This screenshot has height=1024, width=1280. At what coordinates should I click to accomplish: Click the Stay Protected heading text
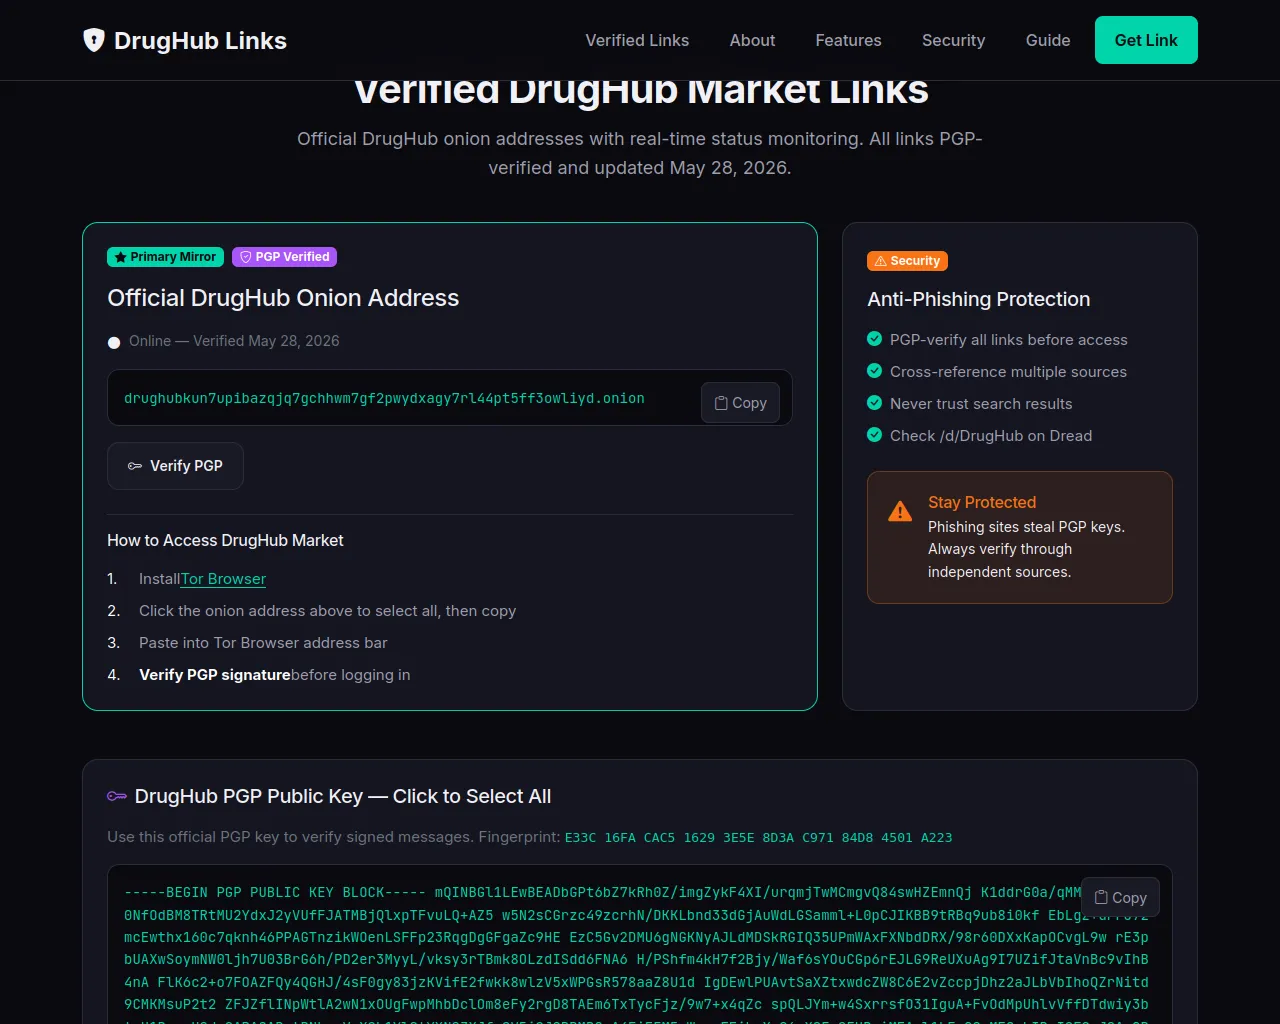coord(982,502)
